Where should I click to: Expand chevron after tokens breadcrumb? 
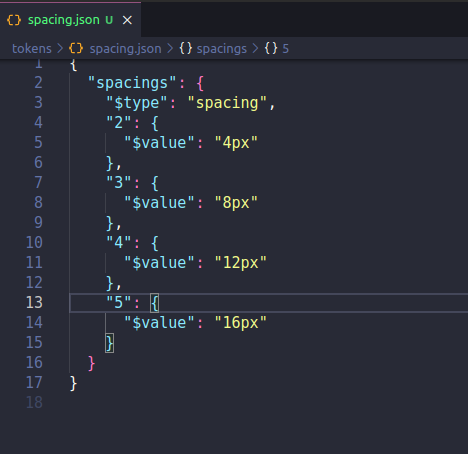[x=60, y=48]
